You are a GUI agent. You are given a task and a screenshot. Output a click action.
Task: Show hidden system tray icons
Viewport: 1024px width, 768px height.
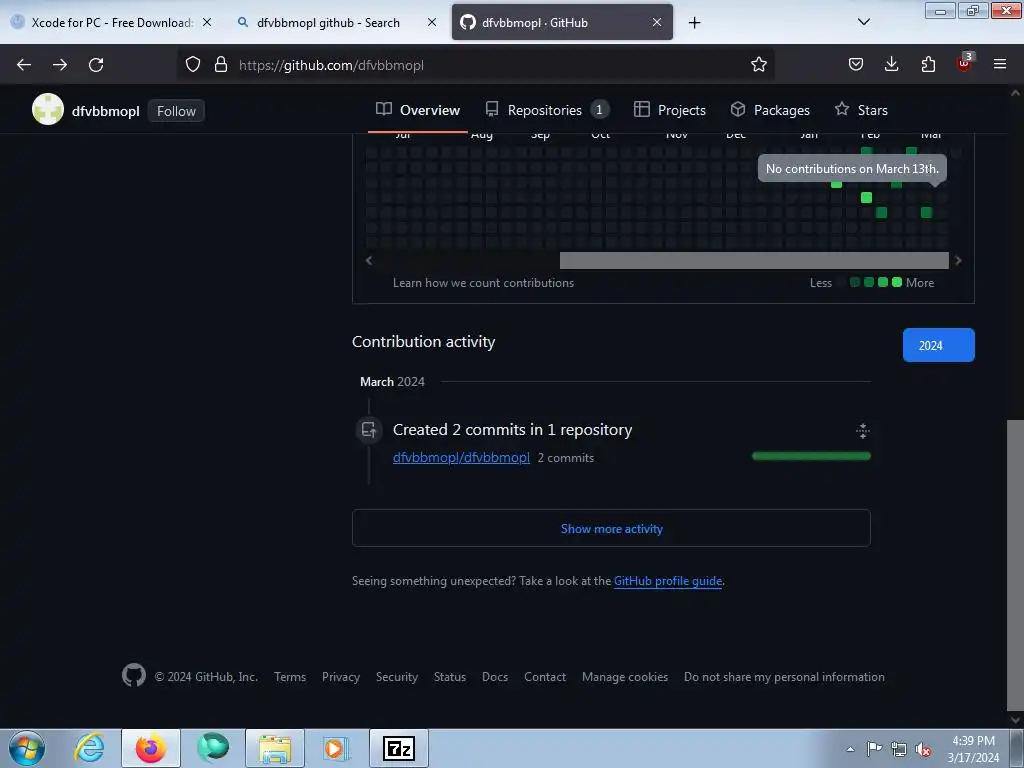850,749
